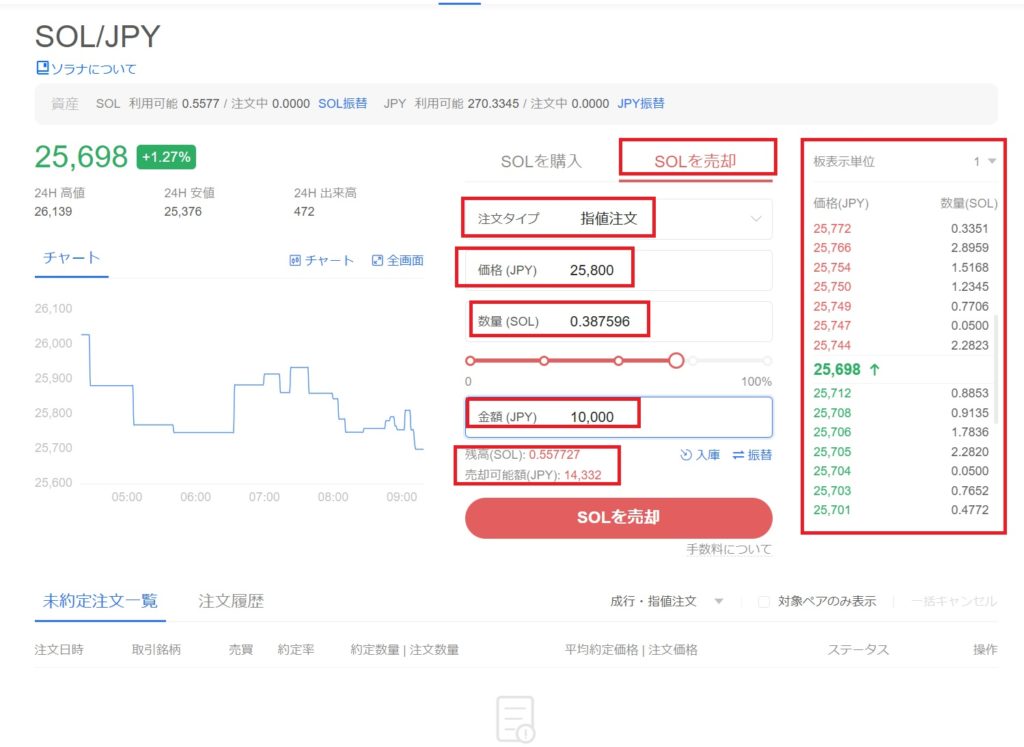Select the チャート tab above the graph
Image resolution: width=1024 pixels, height=747 pixels.
[x=71, y=258]
